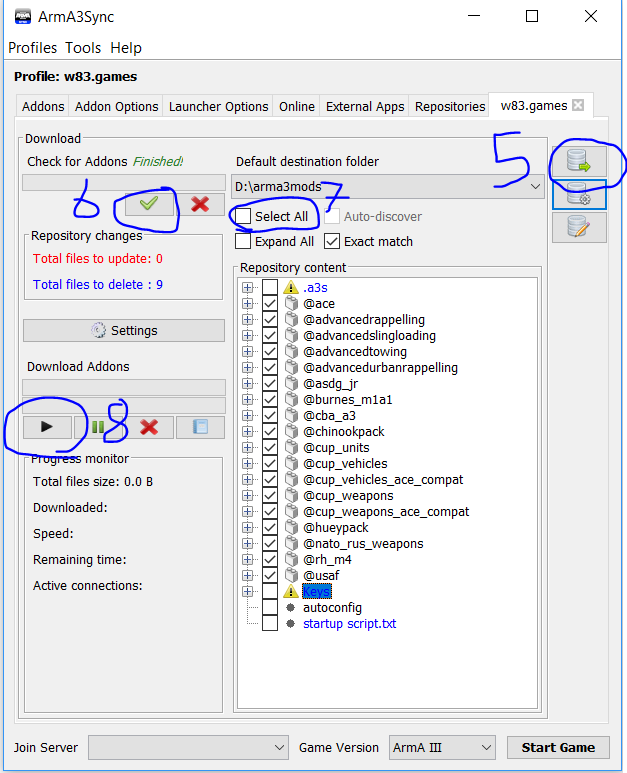Check the autoconfig checkbox

(270, 607)
